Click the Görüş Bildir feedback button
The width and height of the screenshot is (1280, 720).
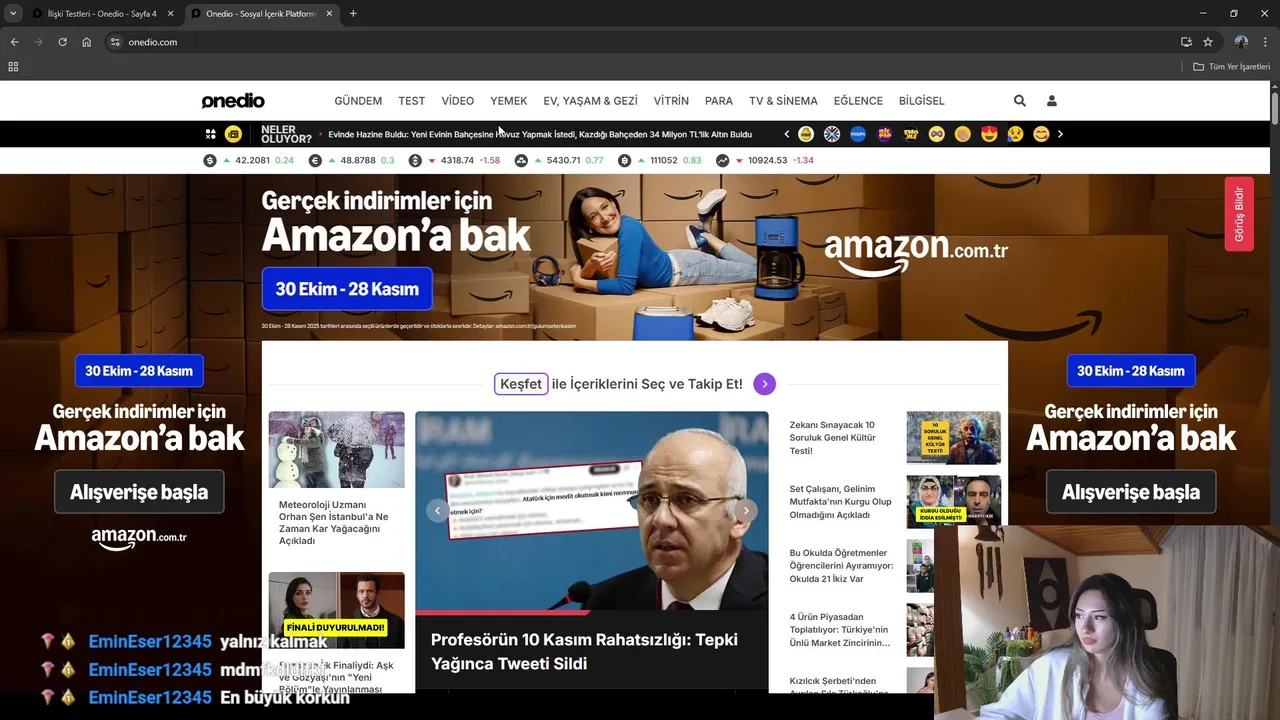pos(1239,214)
